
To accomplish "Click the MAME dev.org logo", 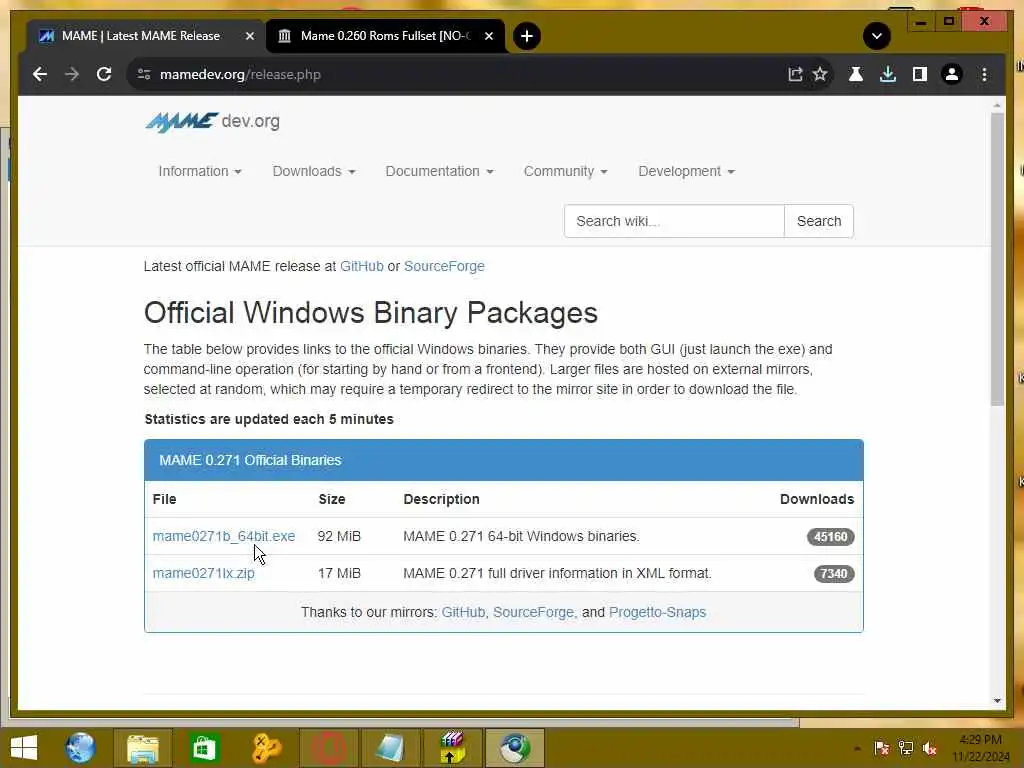I will pyautogui.click(x=212, y=121).
